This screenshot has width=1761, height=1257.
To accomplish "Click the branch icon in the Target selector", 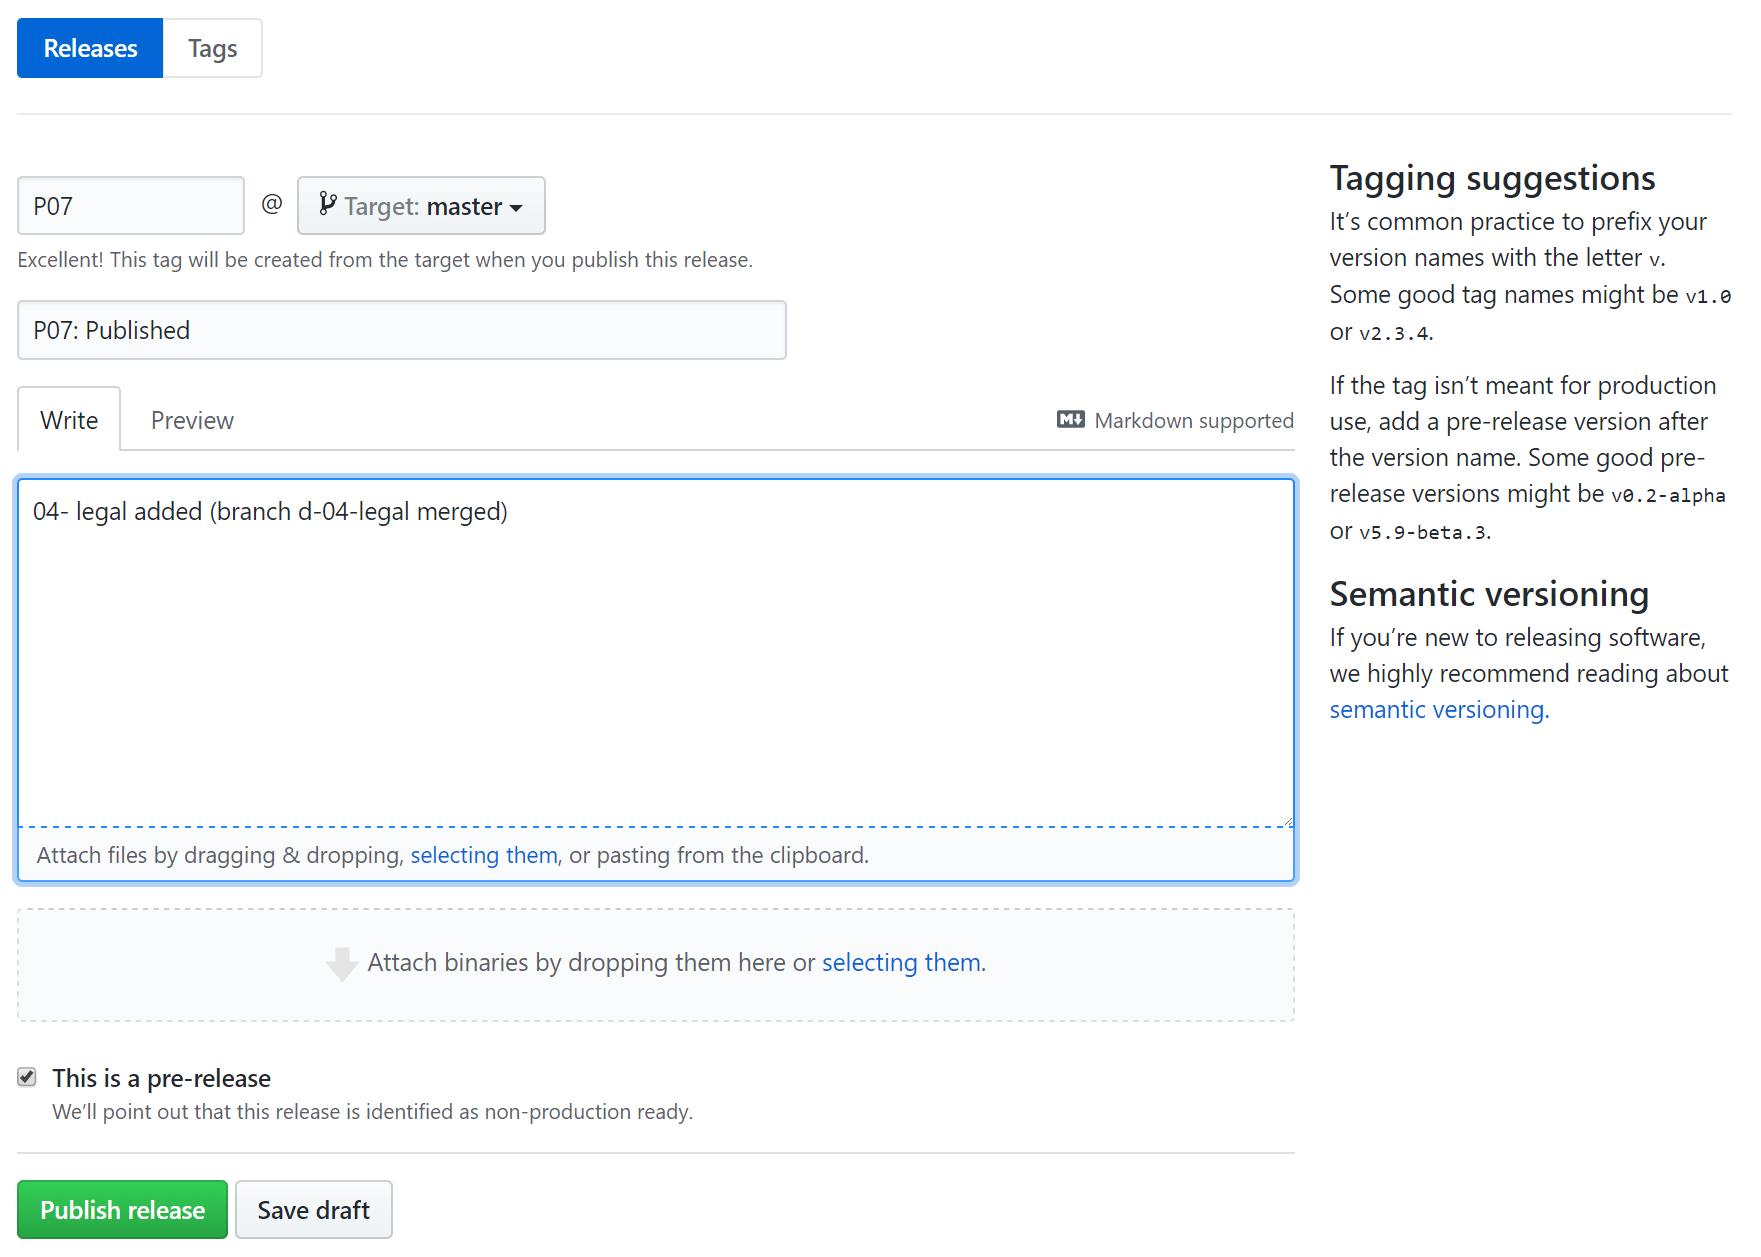I will (328, 205).
